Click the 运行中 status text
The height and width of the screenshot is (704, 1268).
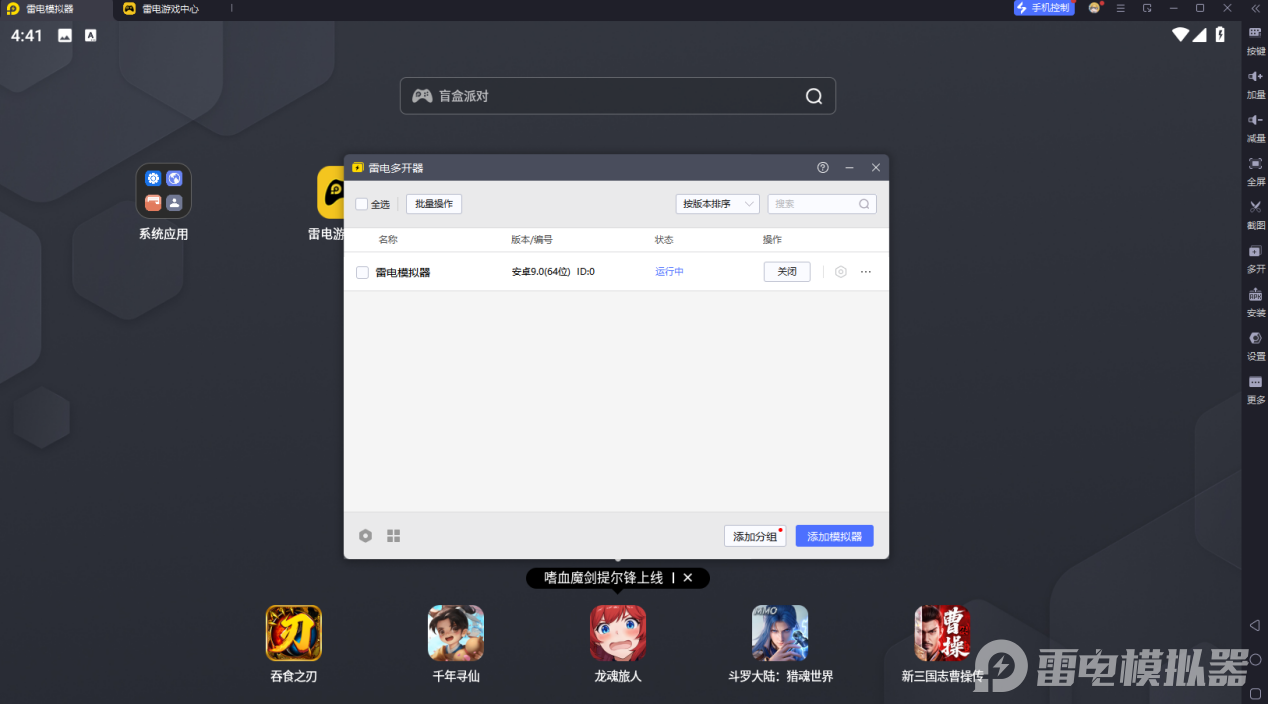tap(669, 271)
